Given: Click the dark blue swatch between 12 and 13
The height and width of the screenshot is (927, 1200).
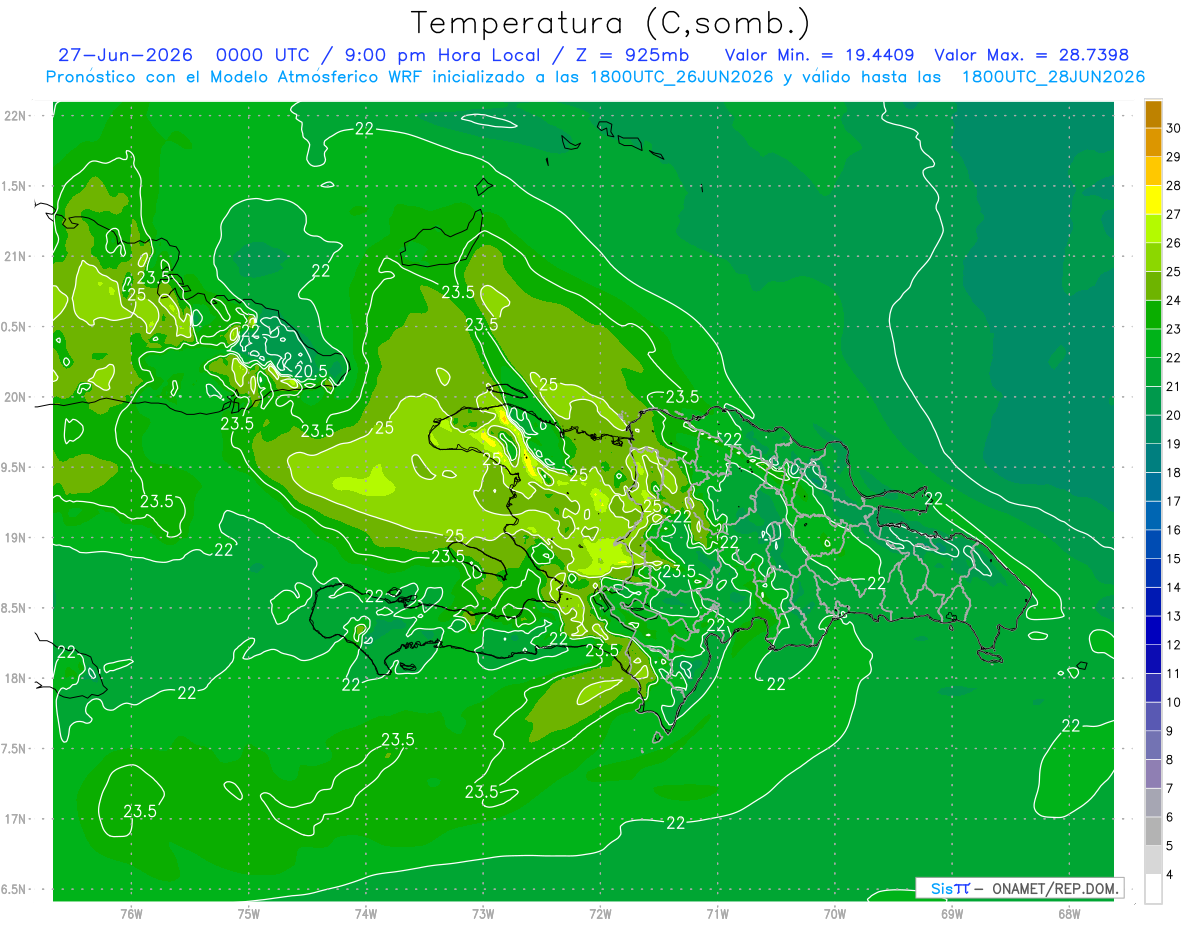Looking at the screenshot, I should tap(1153, 631).
